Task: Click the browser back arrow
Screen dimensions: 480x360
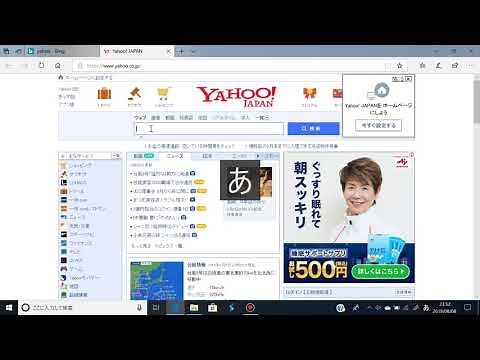Action: [x=9, y=66]
